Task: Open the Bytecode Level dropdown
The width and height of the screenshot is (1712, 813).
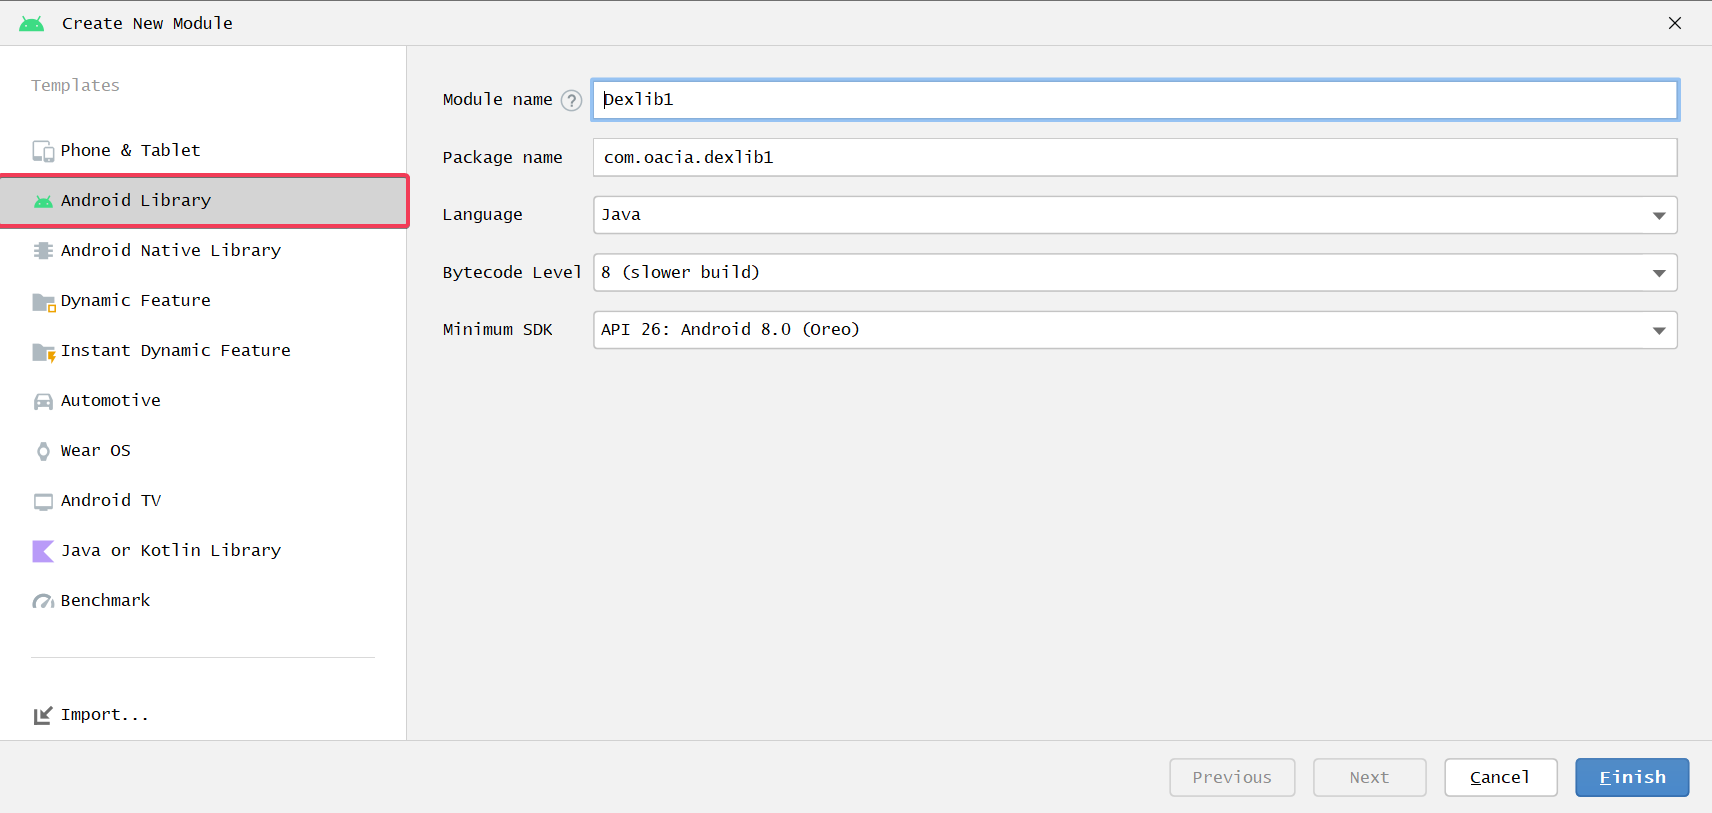Action: pos(1658,273)
